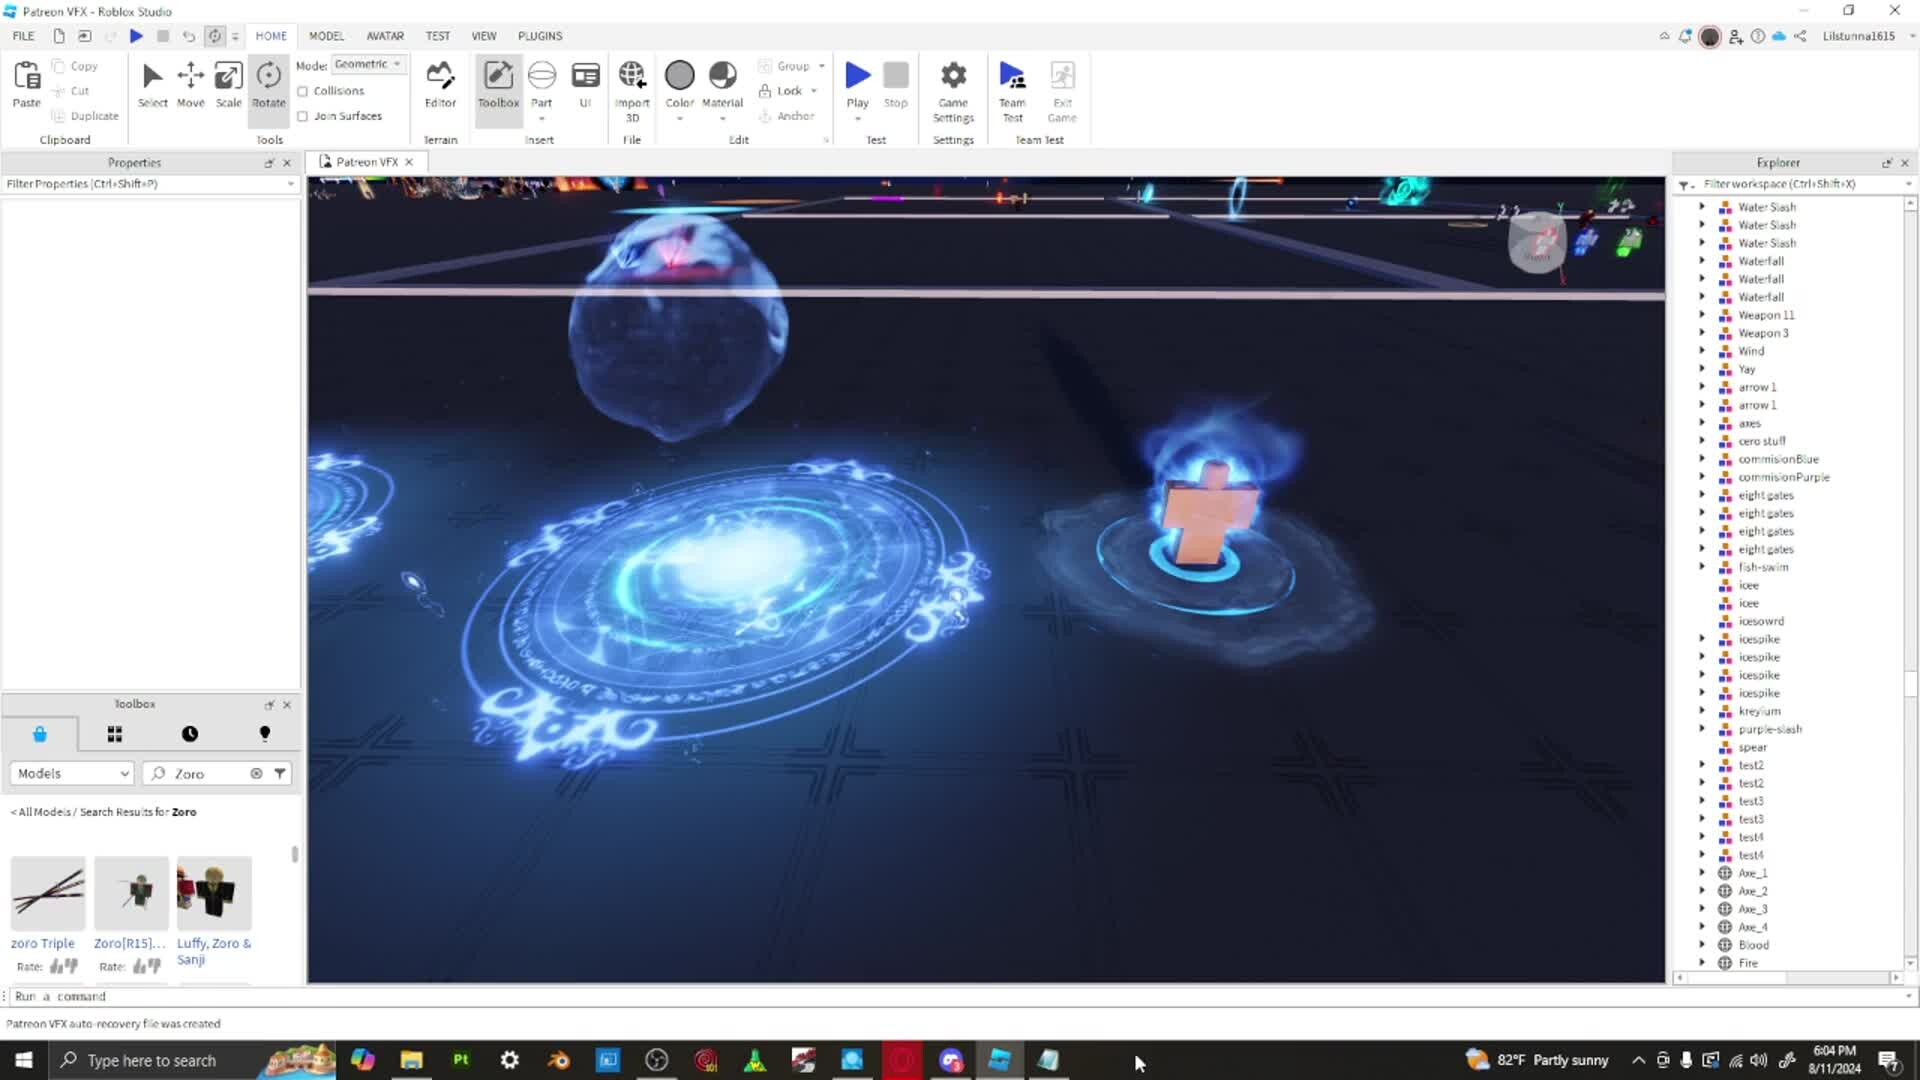Click the Material tool icon
Viewport: 1920px width, 1080px height.
click(722, 76)
